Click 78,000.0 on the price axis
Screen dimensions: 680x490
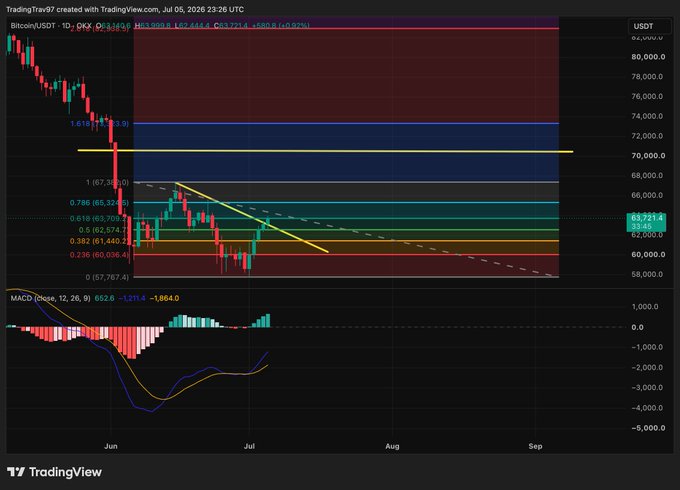coord(647,77)
